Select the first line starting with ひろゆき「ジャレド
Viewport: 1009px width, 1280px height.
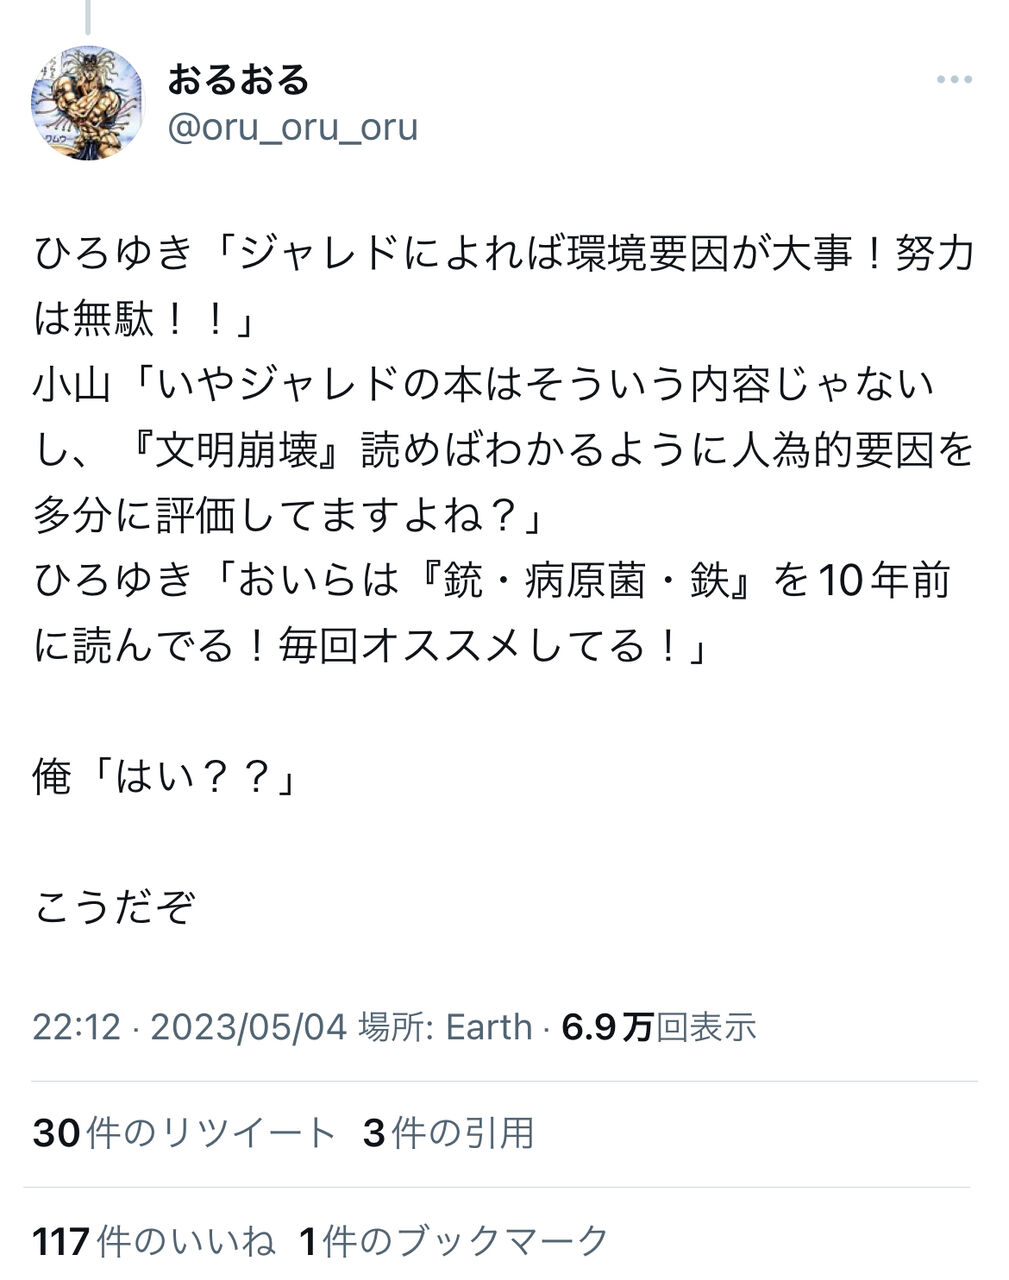[504, 255]
